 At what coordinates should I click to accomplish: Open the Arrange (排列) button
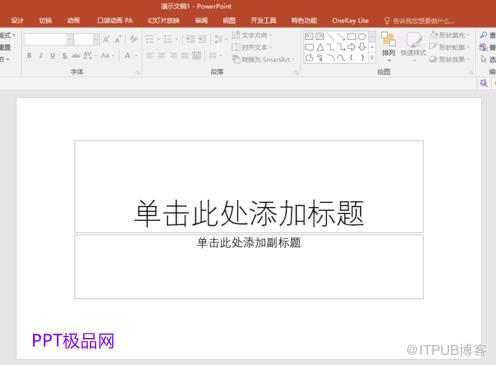point(388,46)
